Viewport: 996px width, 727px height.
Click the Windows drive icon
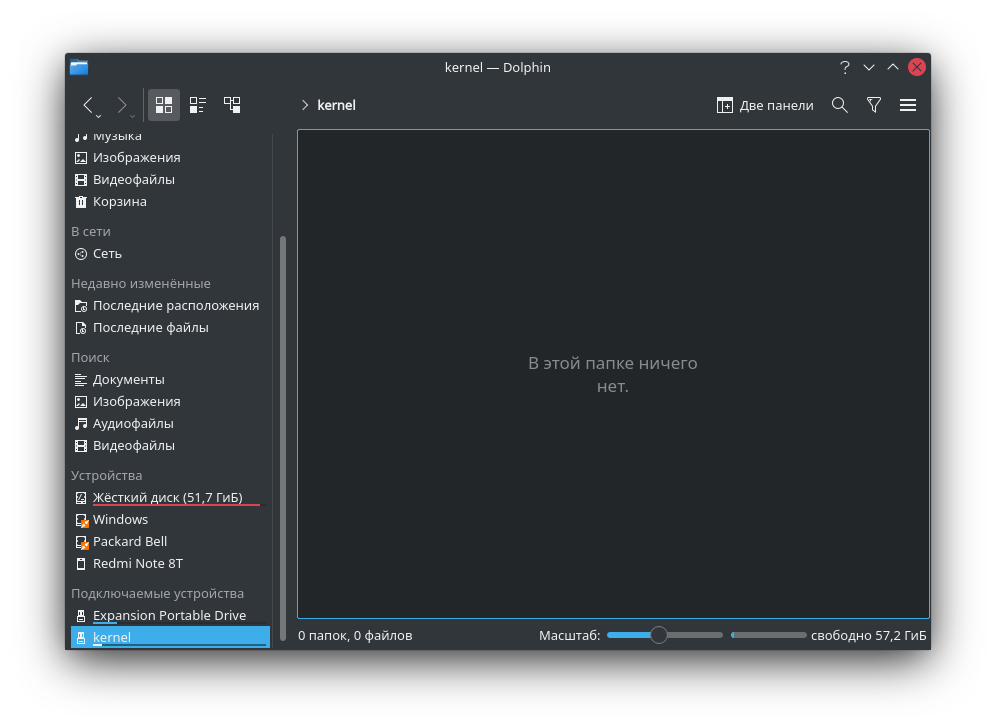[81, 521]
